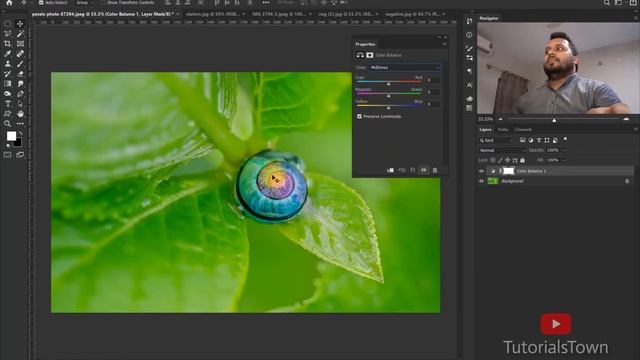Toggle Quick Mask mode
This screenshot has width=640, height=360.
(x=7, y=155)
